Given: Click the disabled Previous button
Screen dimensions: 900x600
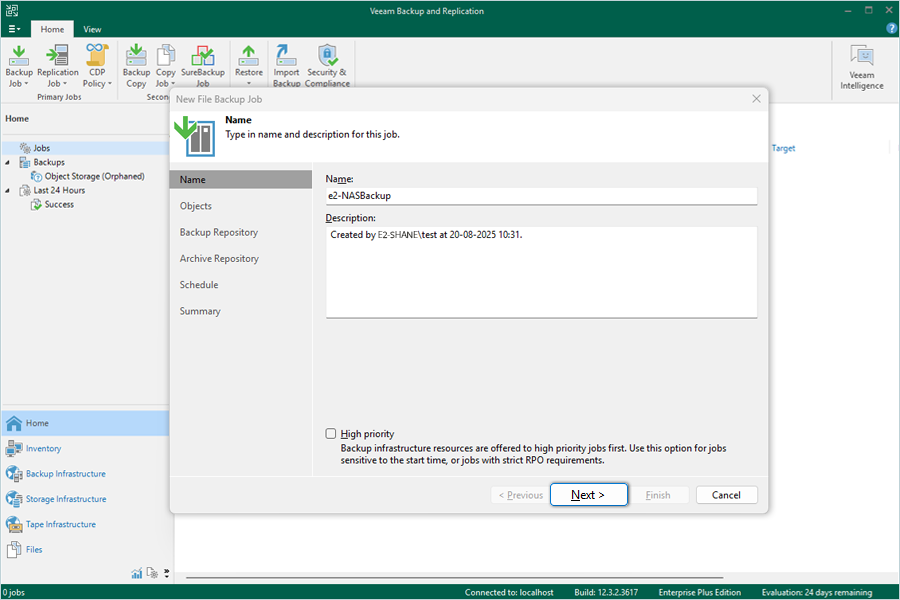Looking at the screenshot, I should pyautogui.click(x=521, y=495).
